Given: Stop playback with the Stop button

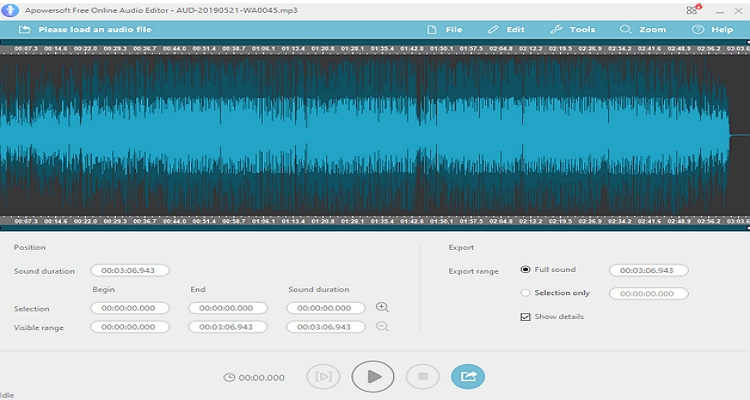Looking at the screenshot, I should point(423,377).
